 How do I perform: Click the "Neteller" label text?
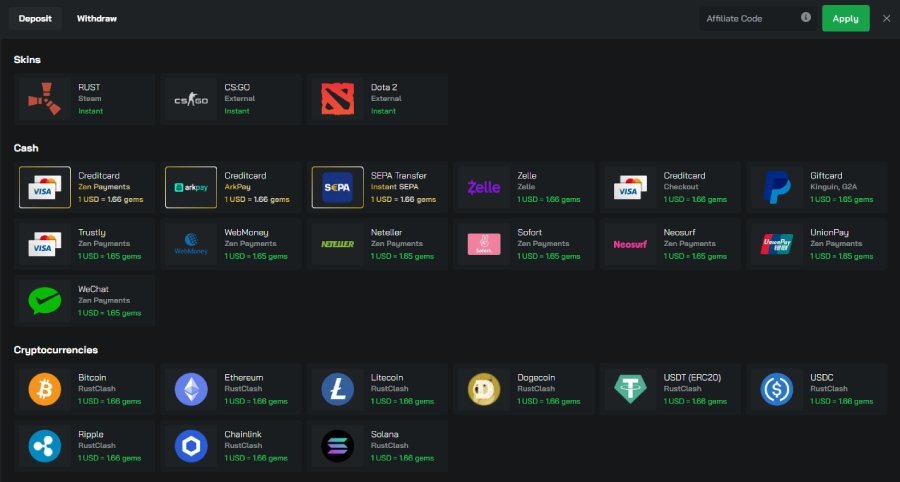[386, 232]
